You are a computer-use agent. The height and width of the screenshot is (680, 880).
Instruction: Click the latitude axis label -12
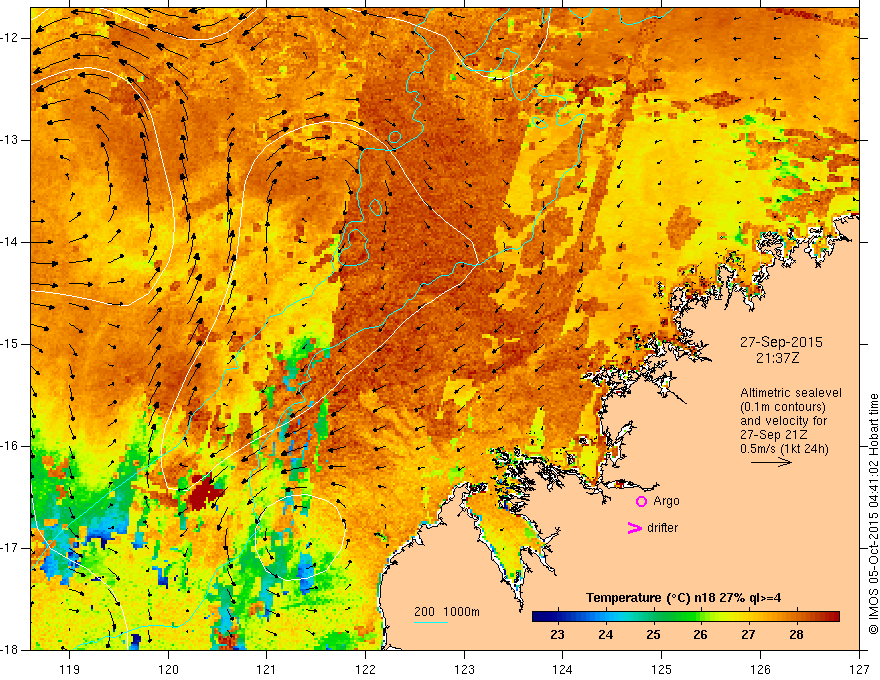coord(11,38)
